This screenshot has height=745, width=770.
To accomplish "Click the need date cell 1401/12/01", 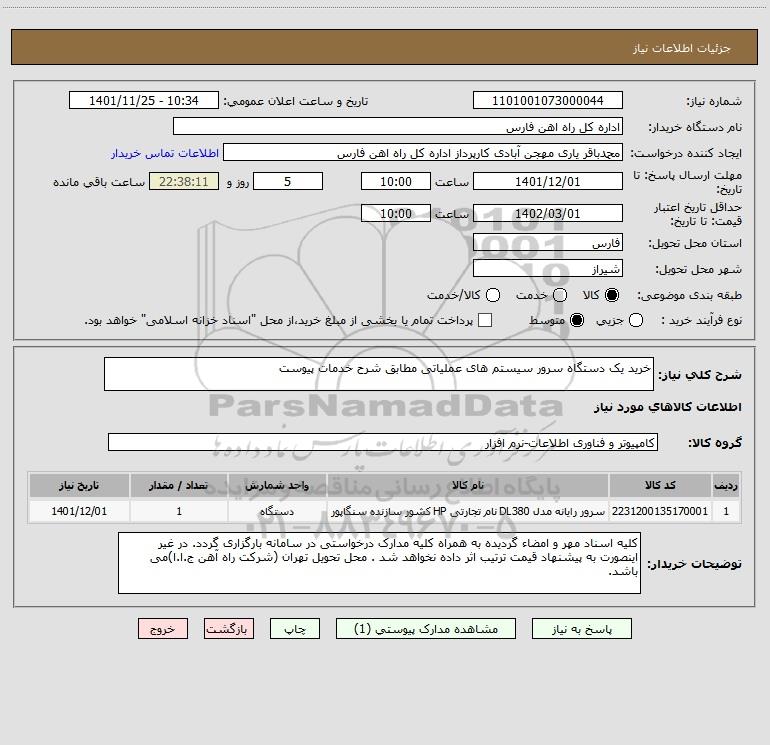I will (79, 511).
